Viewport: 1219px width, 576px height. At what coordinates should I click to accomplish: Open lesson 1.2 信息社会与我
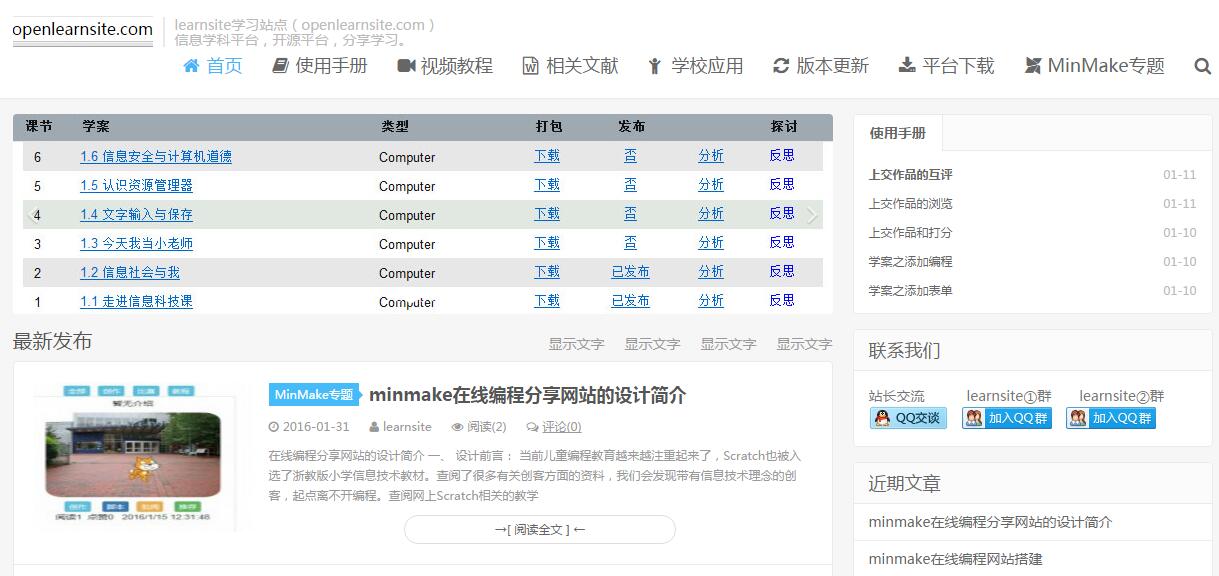point(130,272)
